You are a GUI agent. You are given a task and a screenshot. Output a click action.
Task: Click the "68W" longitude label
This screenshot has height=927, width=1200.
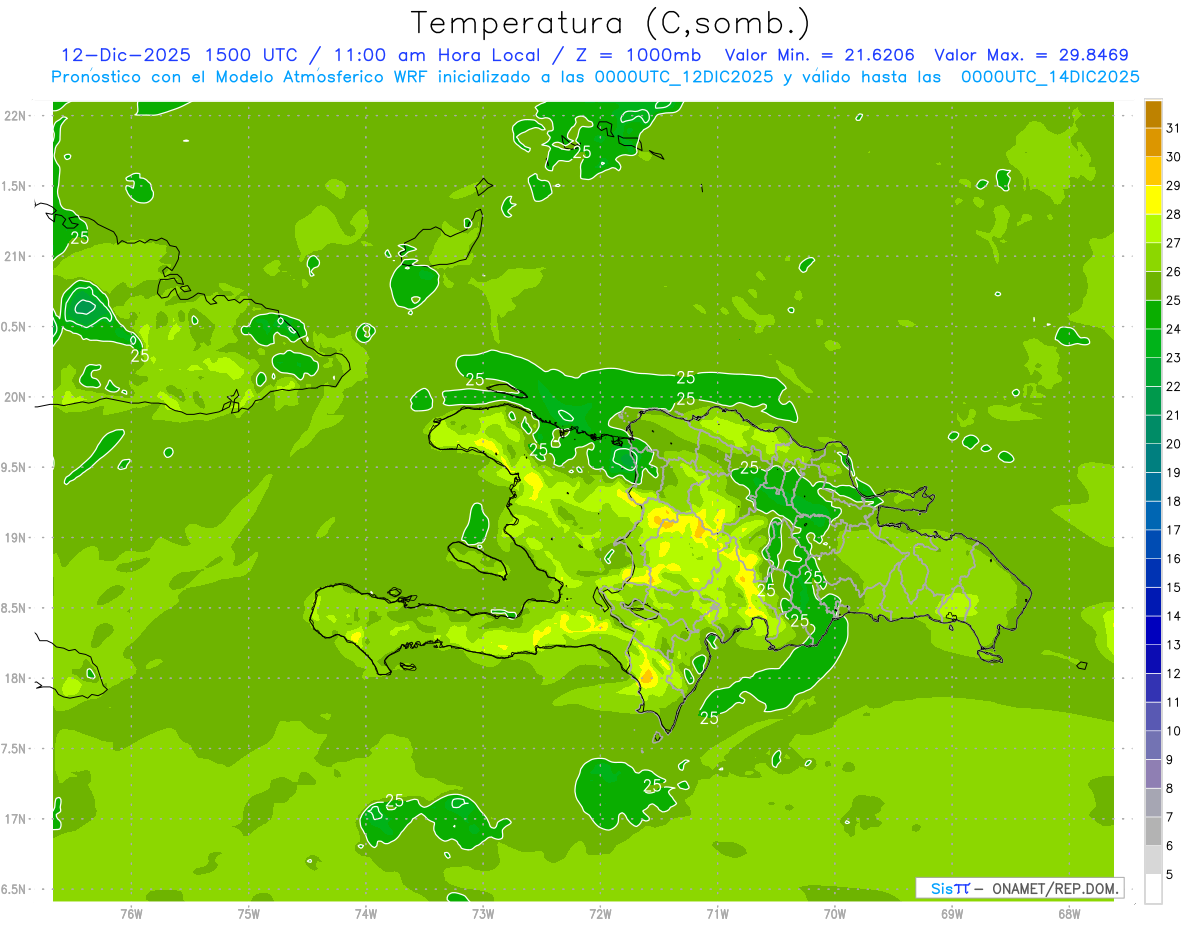1069,914
